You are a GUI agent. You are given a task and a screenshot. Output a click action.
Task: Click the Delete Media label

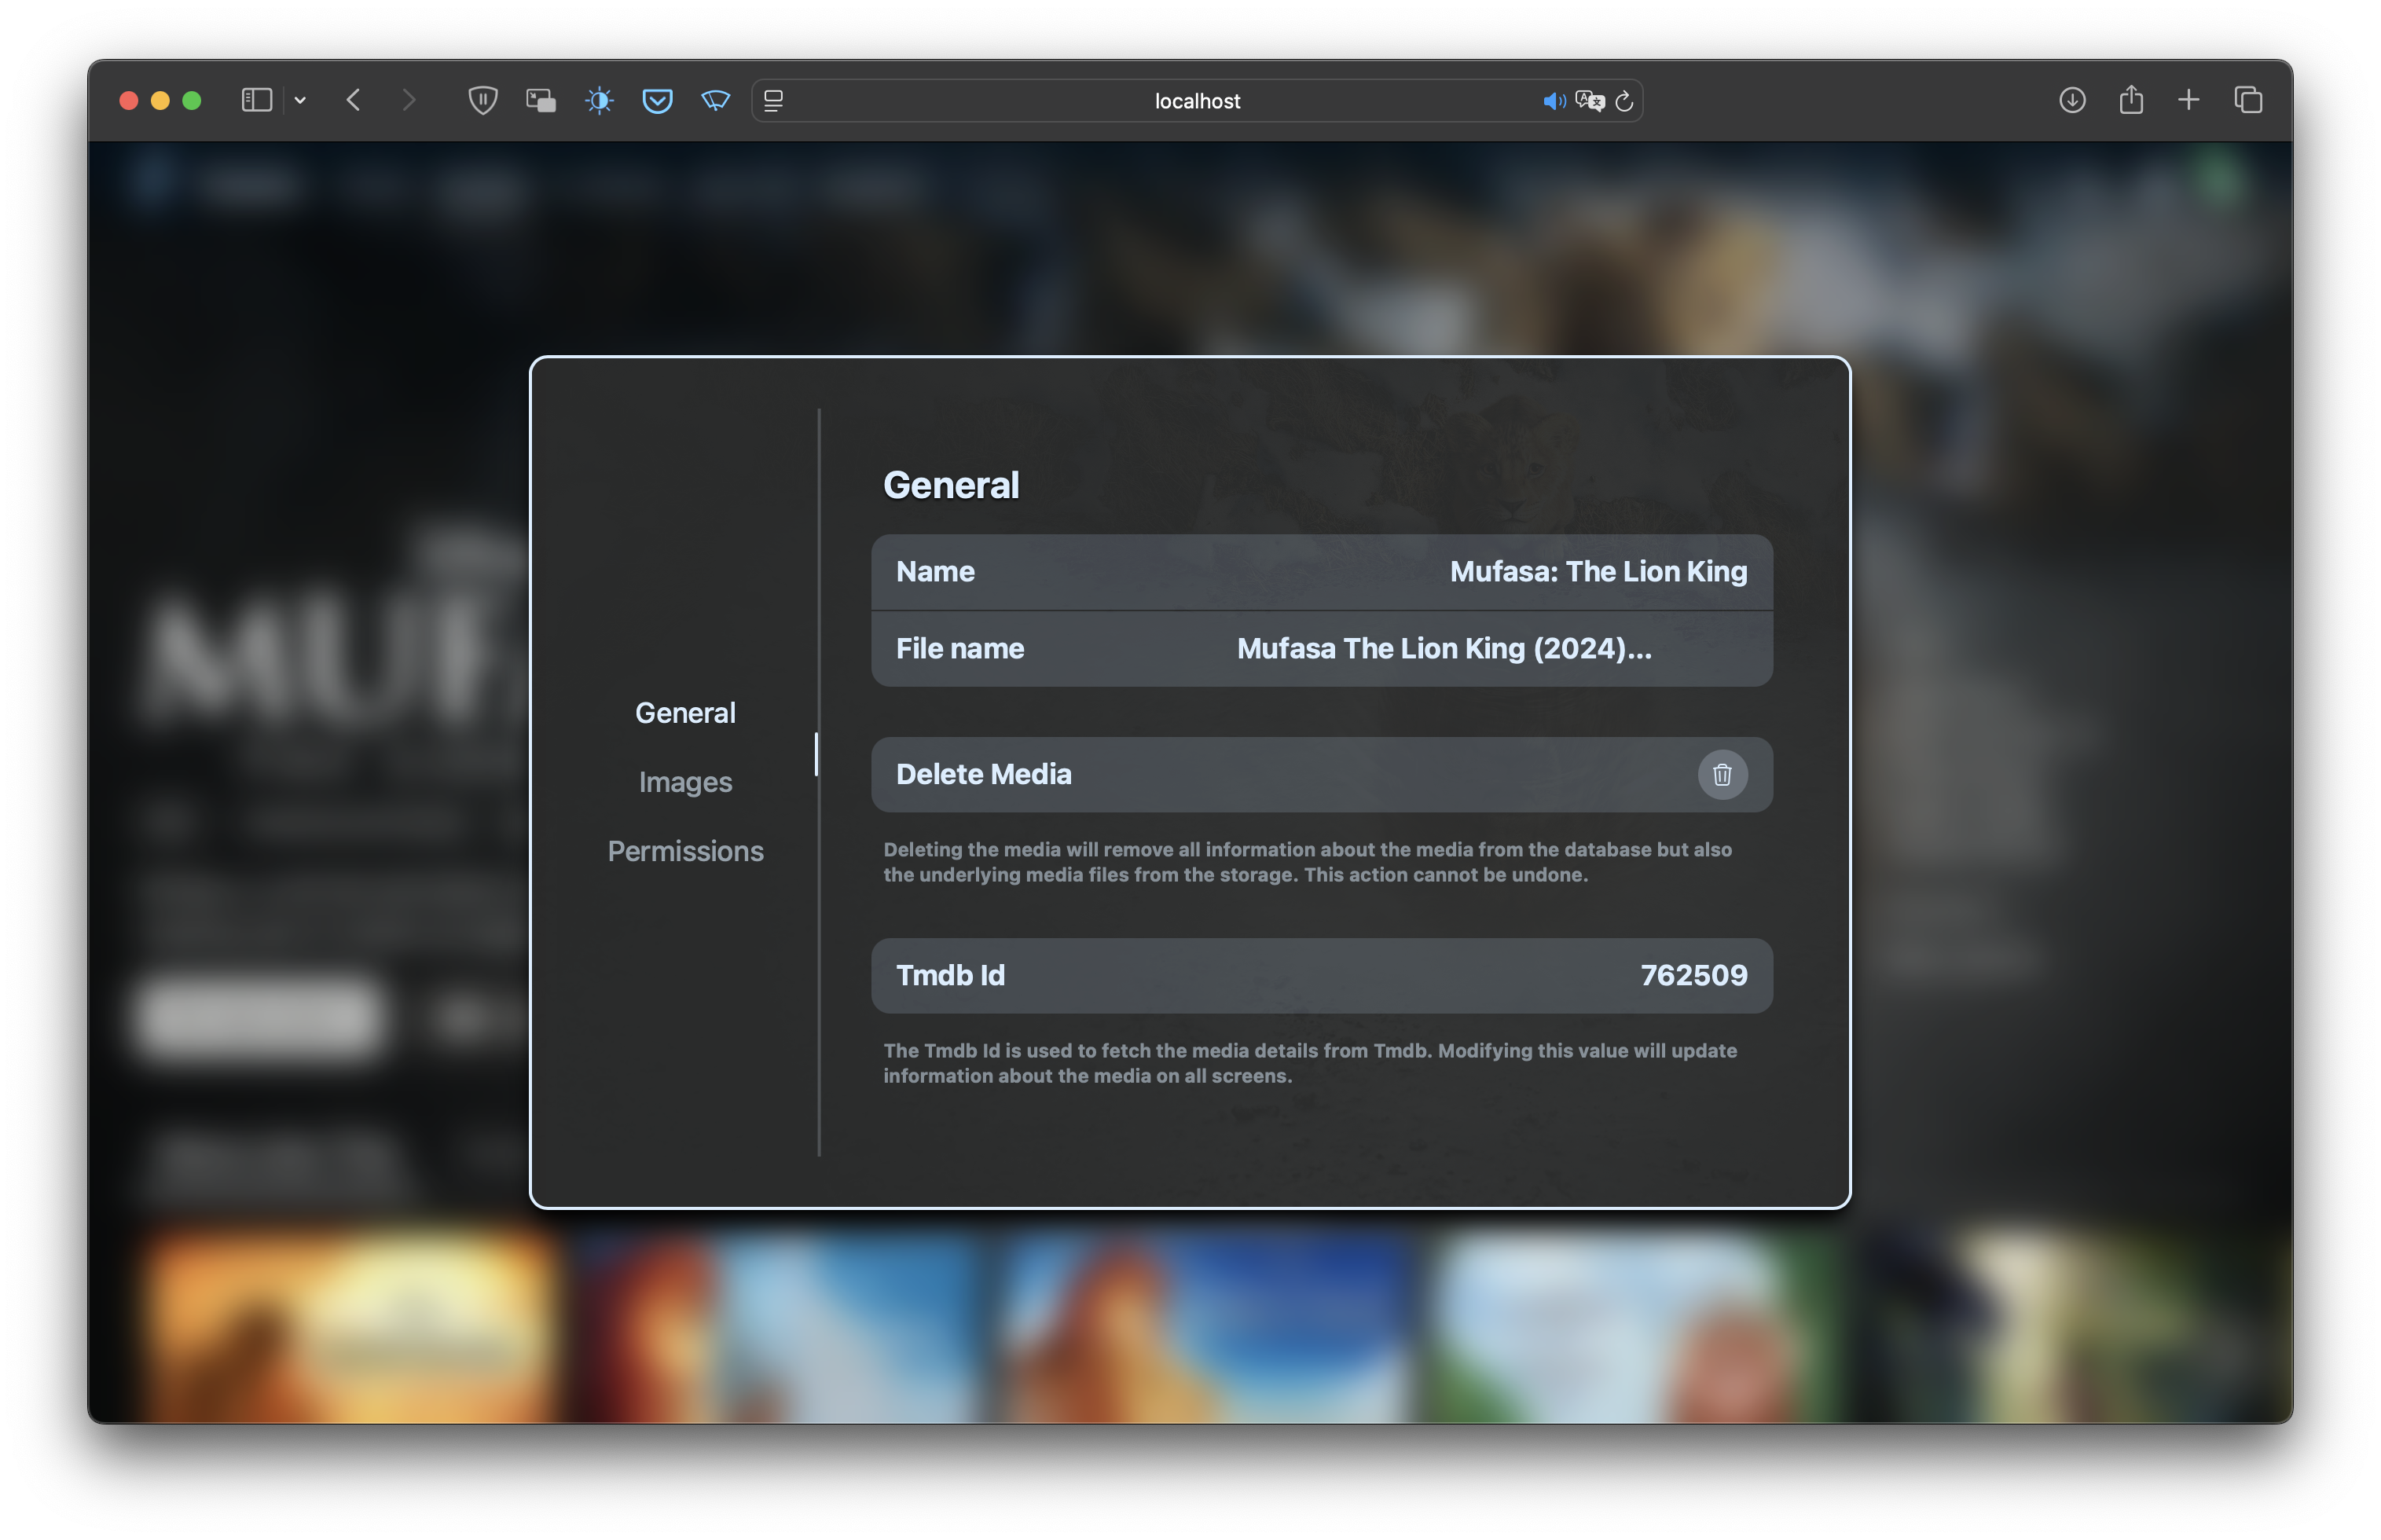983,774
